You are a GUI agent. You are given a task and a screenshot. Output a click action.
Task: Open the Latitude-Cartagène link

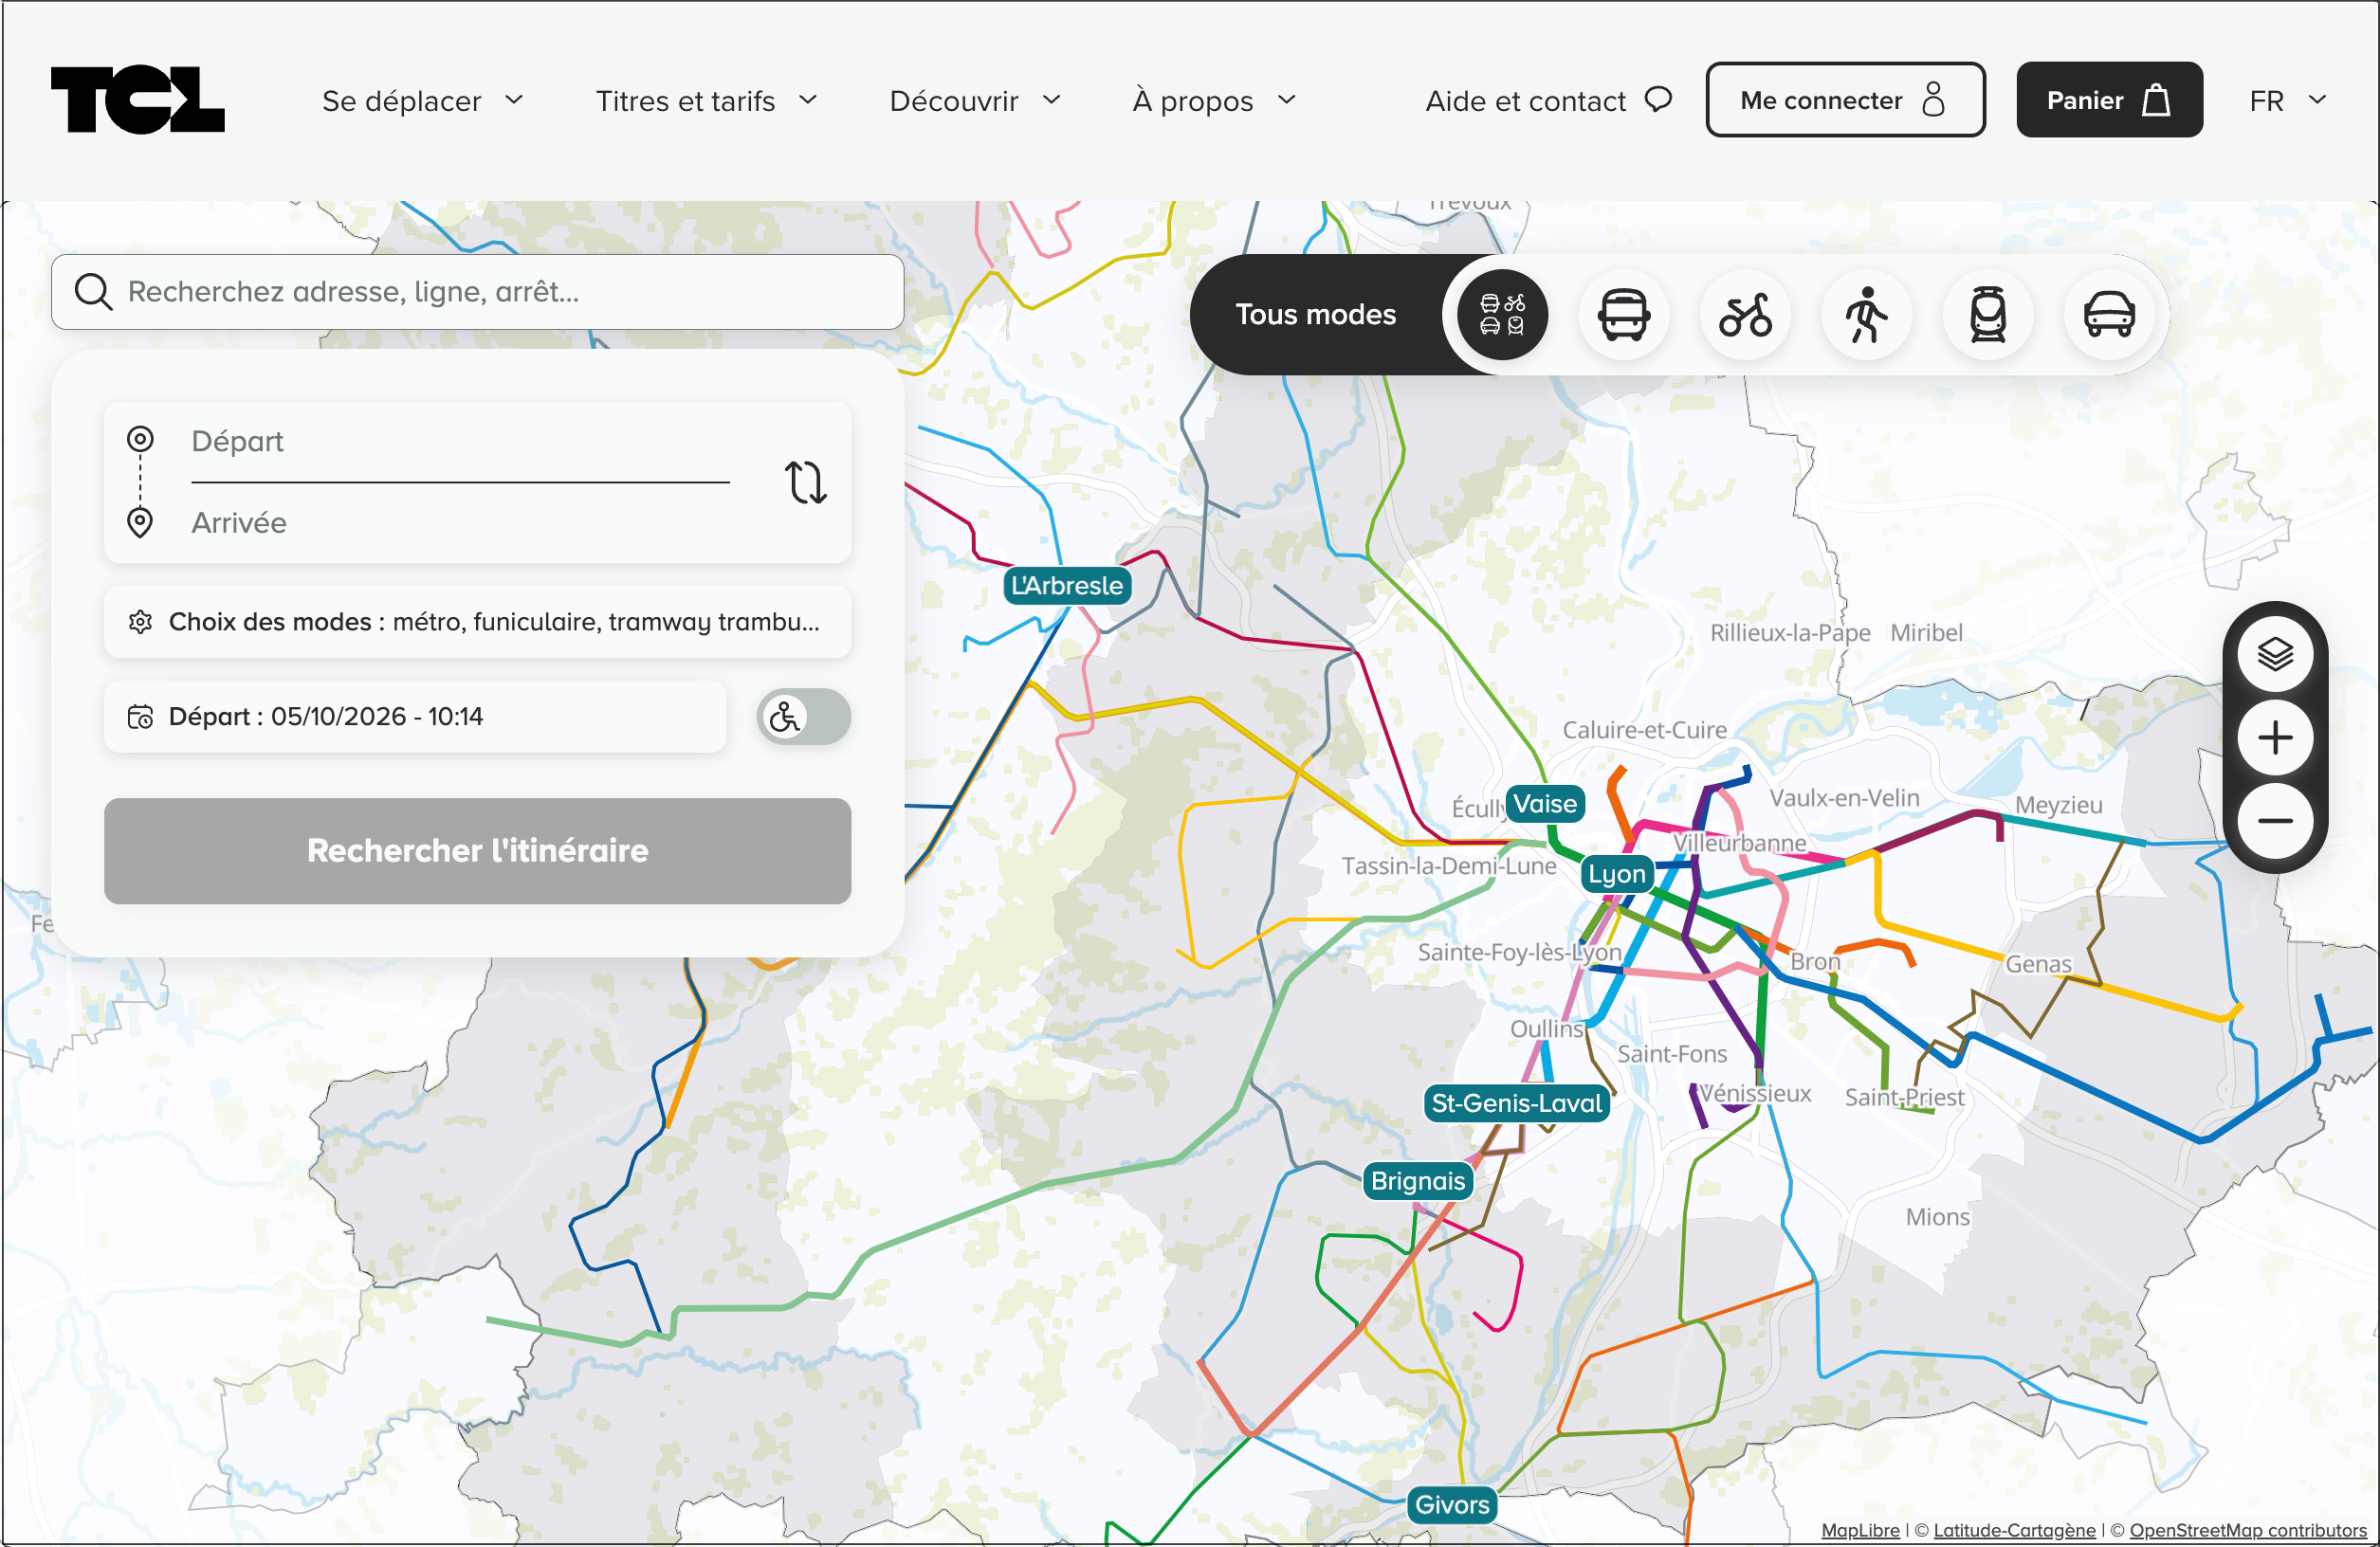(2014, 1530)
